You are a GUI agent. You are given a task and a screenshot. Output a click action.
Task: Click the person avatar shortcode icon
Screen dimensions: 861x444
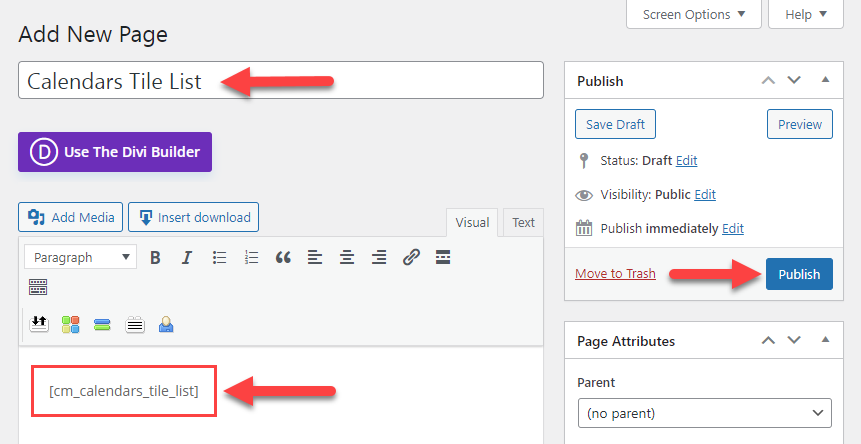(x=166, y=324)
